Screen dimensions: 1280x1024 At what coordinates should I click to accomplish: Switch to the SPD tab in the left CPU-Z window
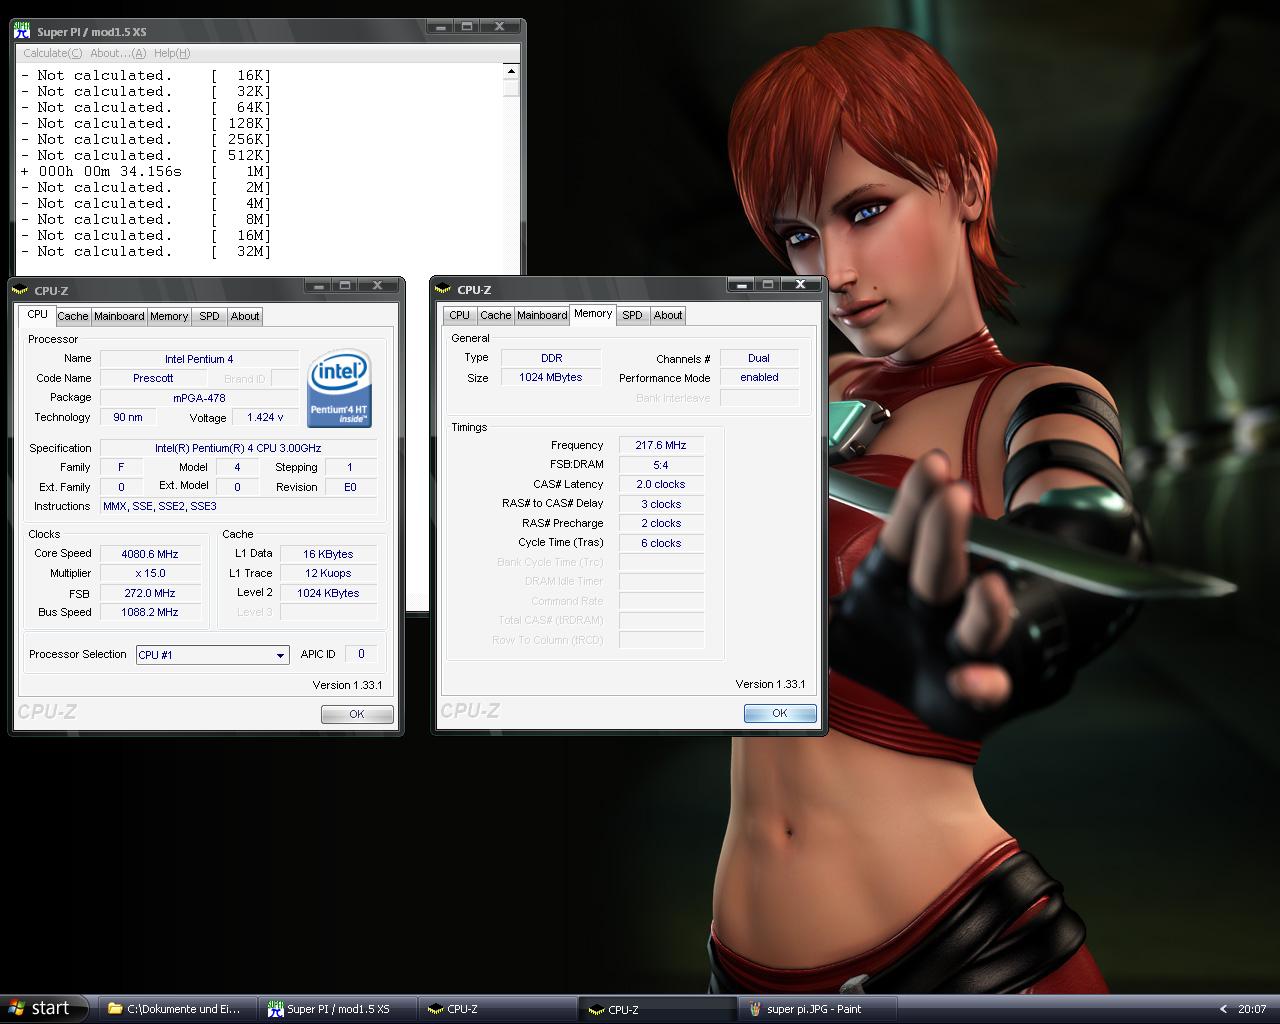point(209,316)
